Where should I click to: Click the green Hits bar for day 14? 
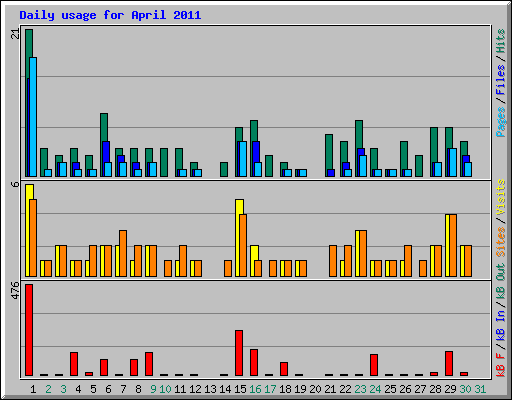[224, 169]
